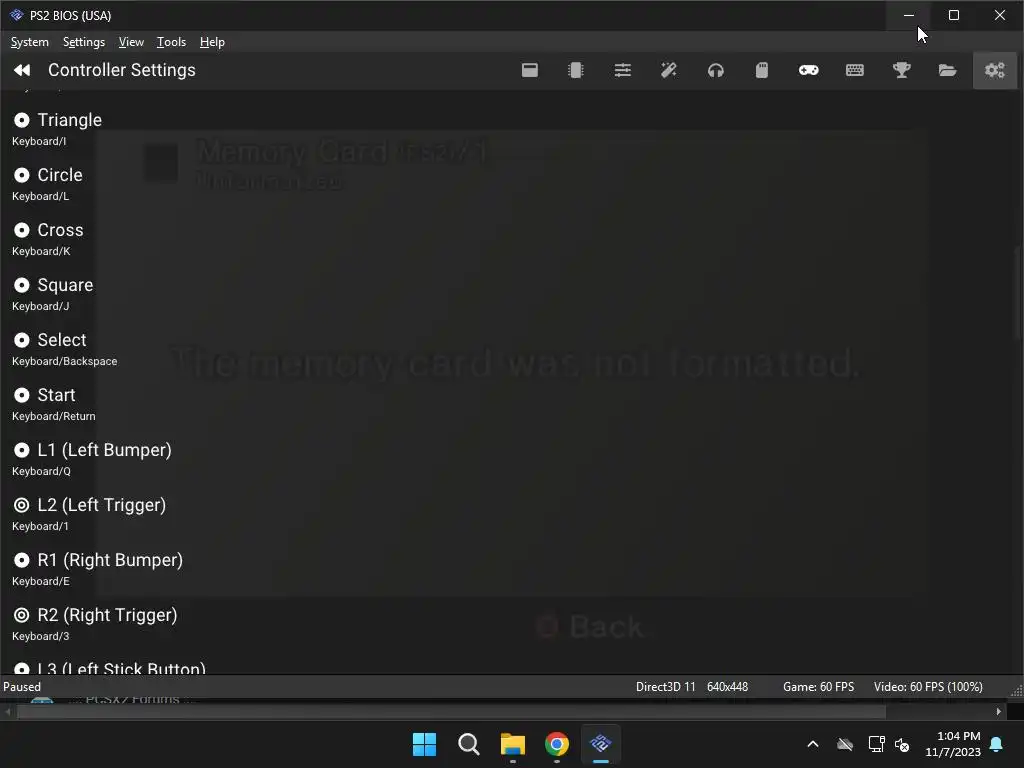
Task: Click the Game: 60 FPS status
Action: (x=818, y=687)
